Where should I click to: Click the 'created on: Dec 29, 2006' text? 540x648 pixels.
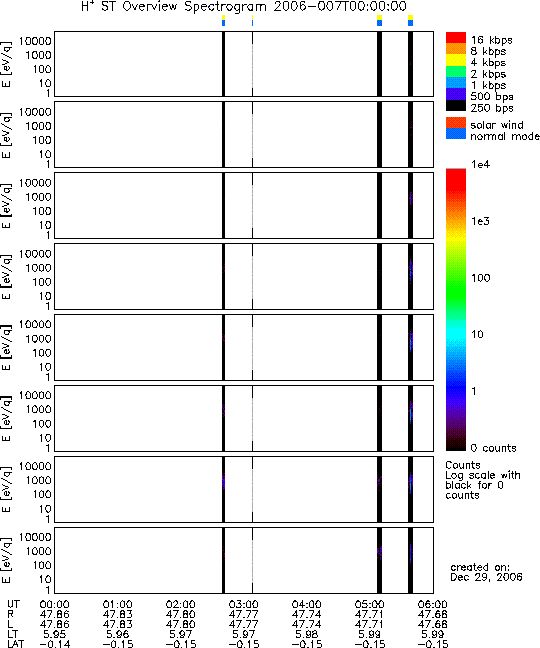(486, 572)
